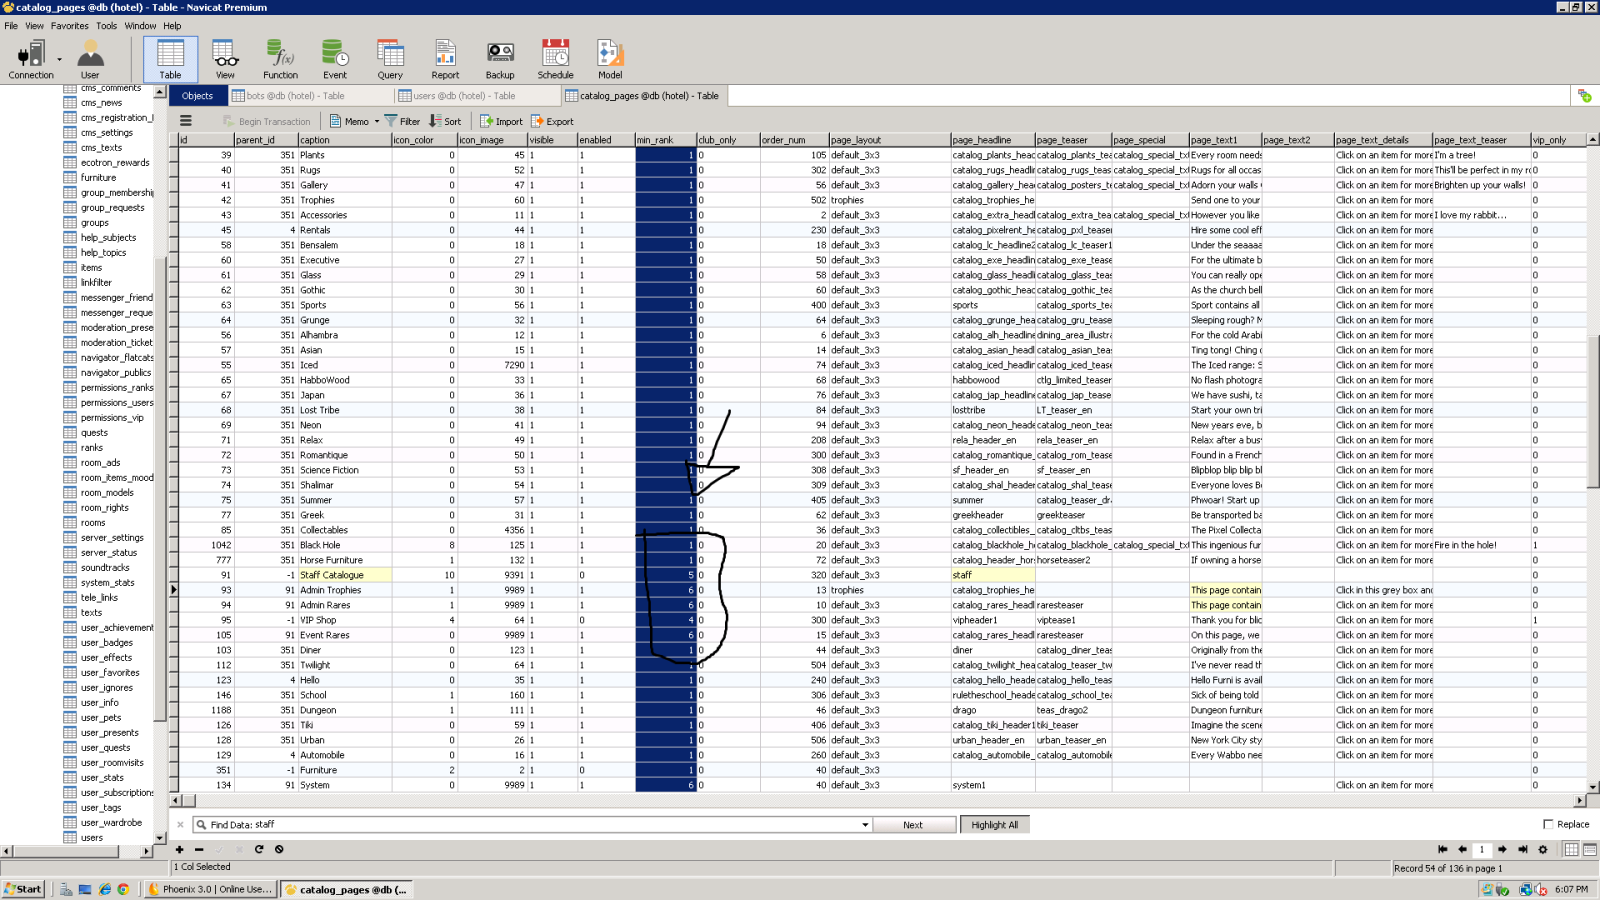Click the Start button
This screenshot has width=1600, height=900.
[23, 889]
